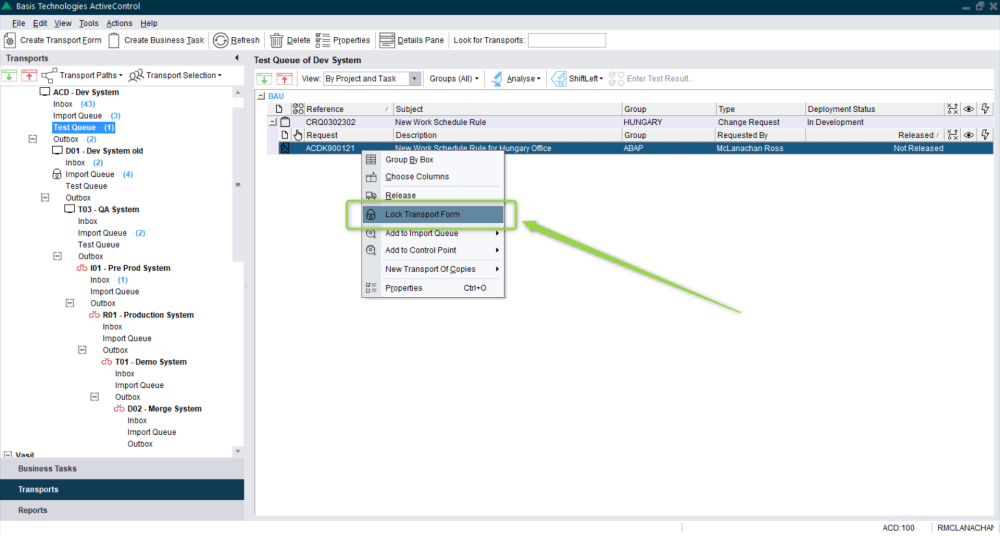Collapse the Outbox node under D01

tap(45, 198)
